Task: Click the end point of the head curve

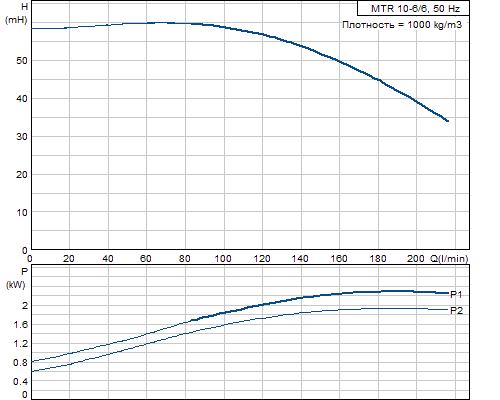Action: coord(447,121)
